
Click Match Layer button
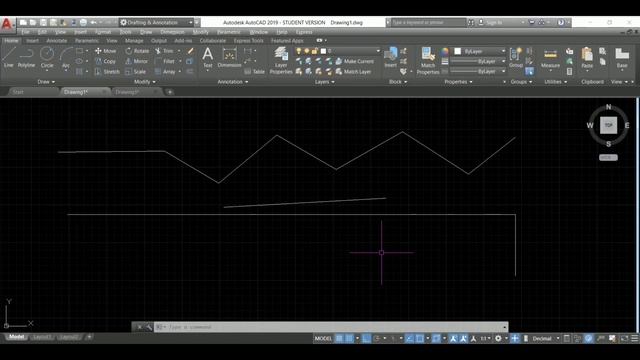pos(353,71)
